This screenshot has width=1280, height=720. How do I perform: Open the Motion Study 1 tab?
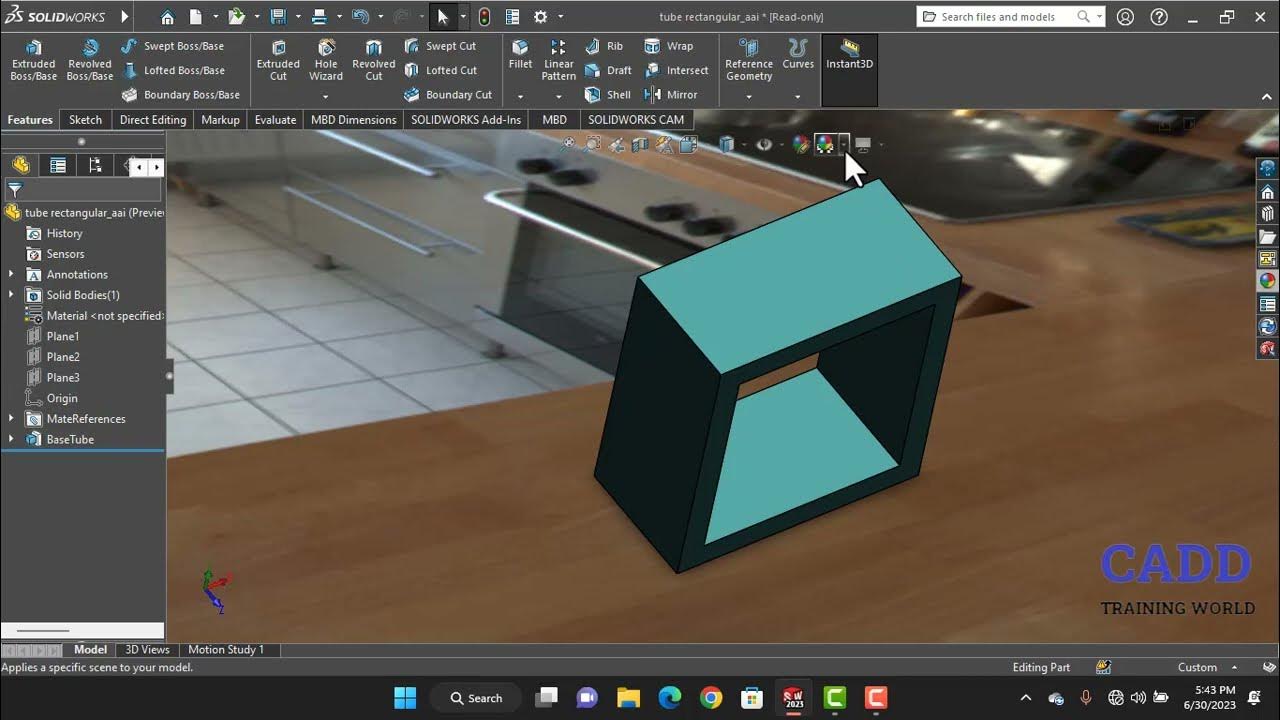(x=226, y=649)
